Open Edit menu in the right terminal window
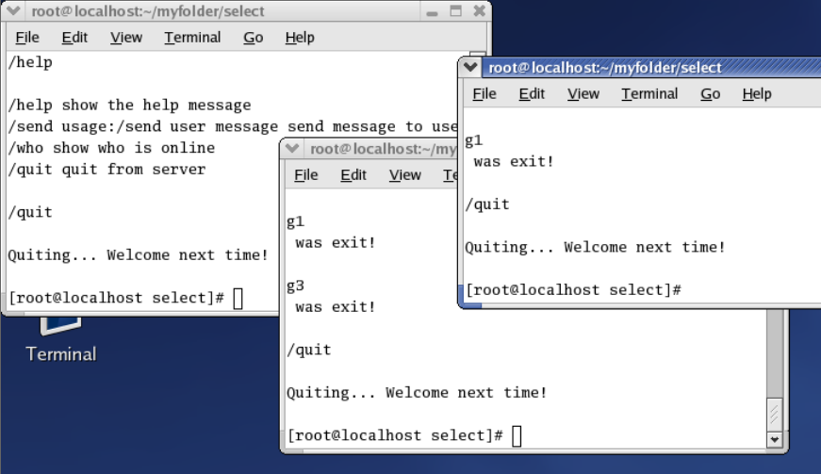821x474 pixels. [x=531, y=94]
